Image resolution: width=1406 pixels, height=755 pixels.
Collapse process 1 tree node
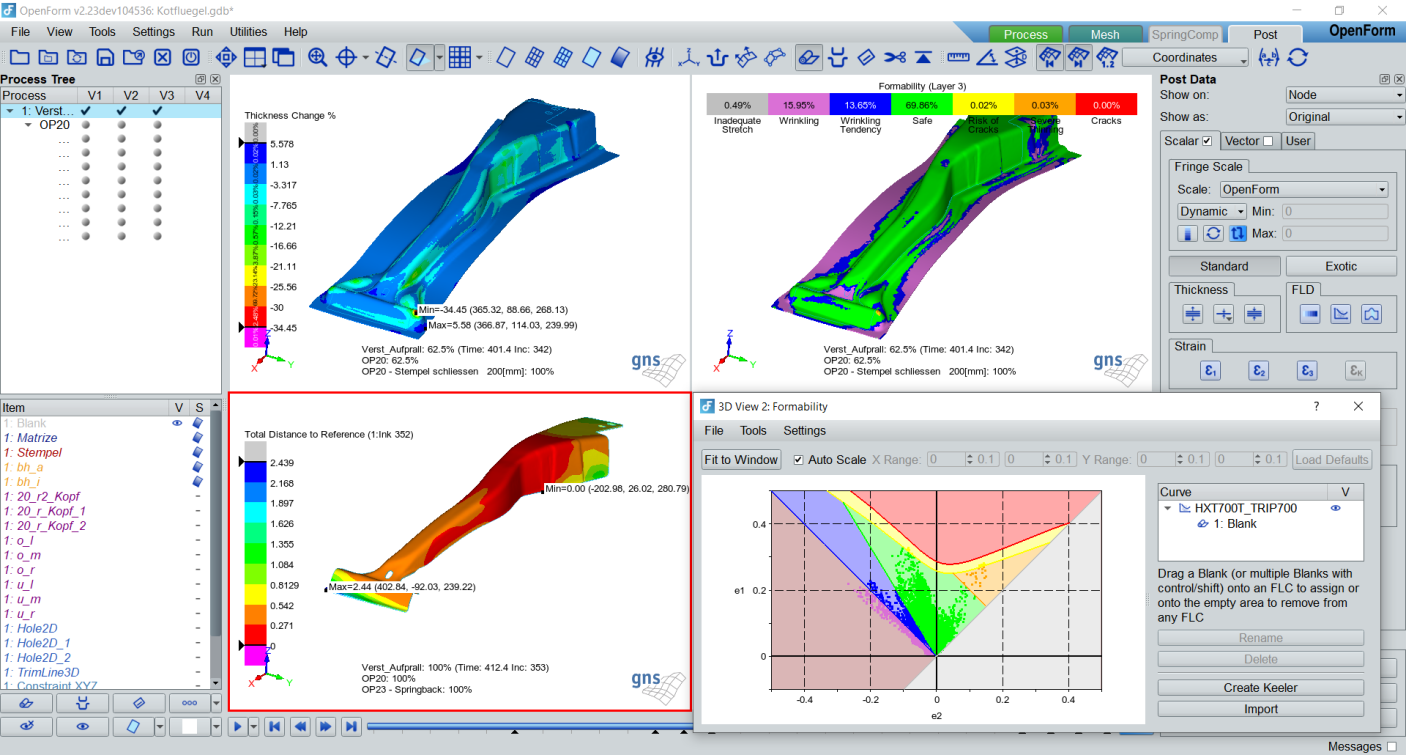(10, 111)
